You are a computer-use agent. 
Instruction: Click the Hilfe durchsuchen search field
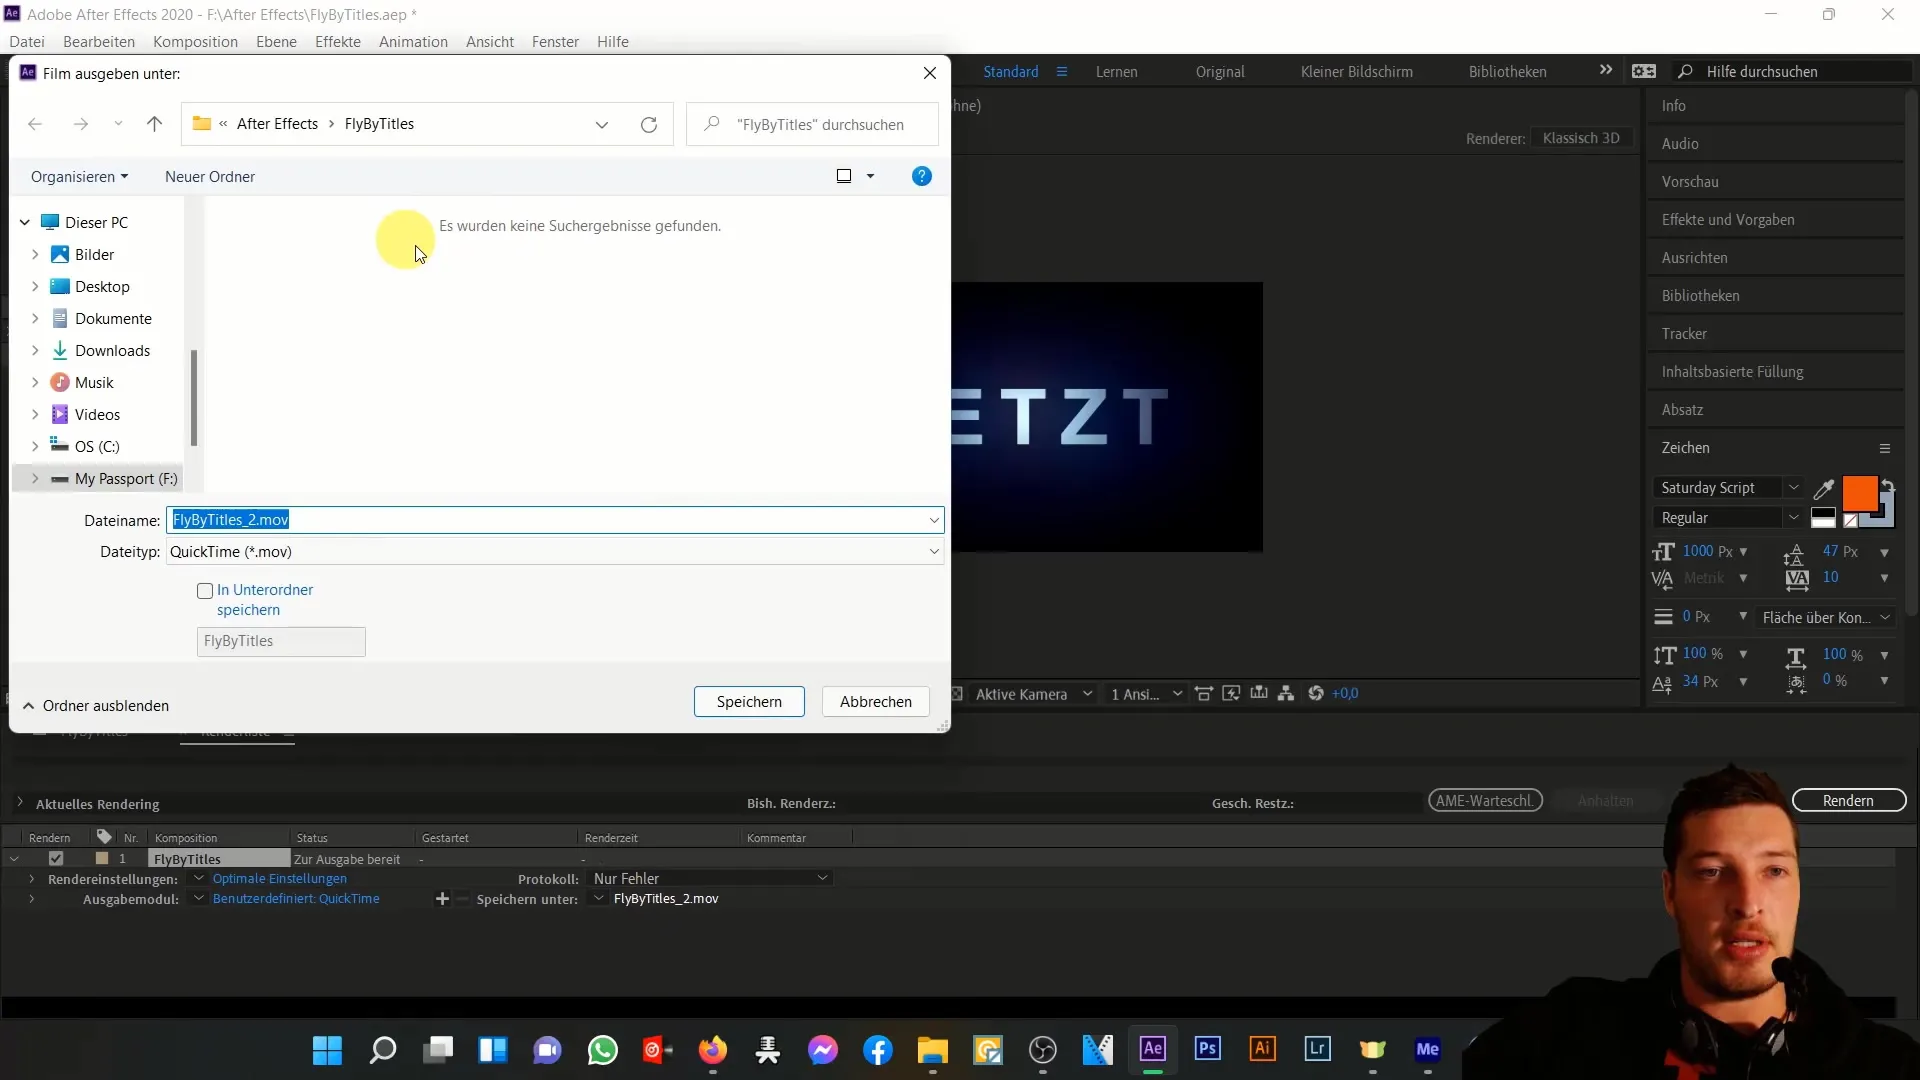click(1792, 72)
